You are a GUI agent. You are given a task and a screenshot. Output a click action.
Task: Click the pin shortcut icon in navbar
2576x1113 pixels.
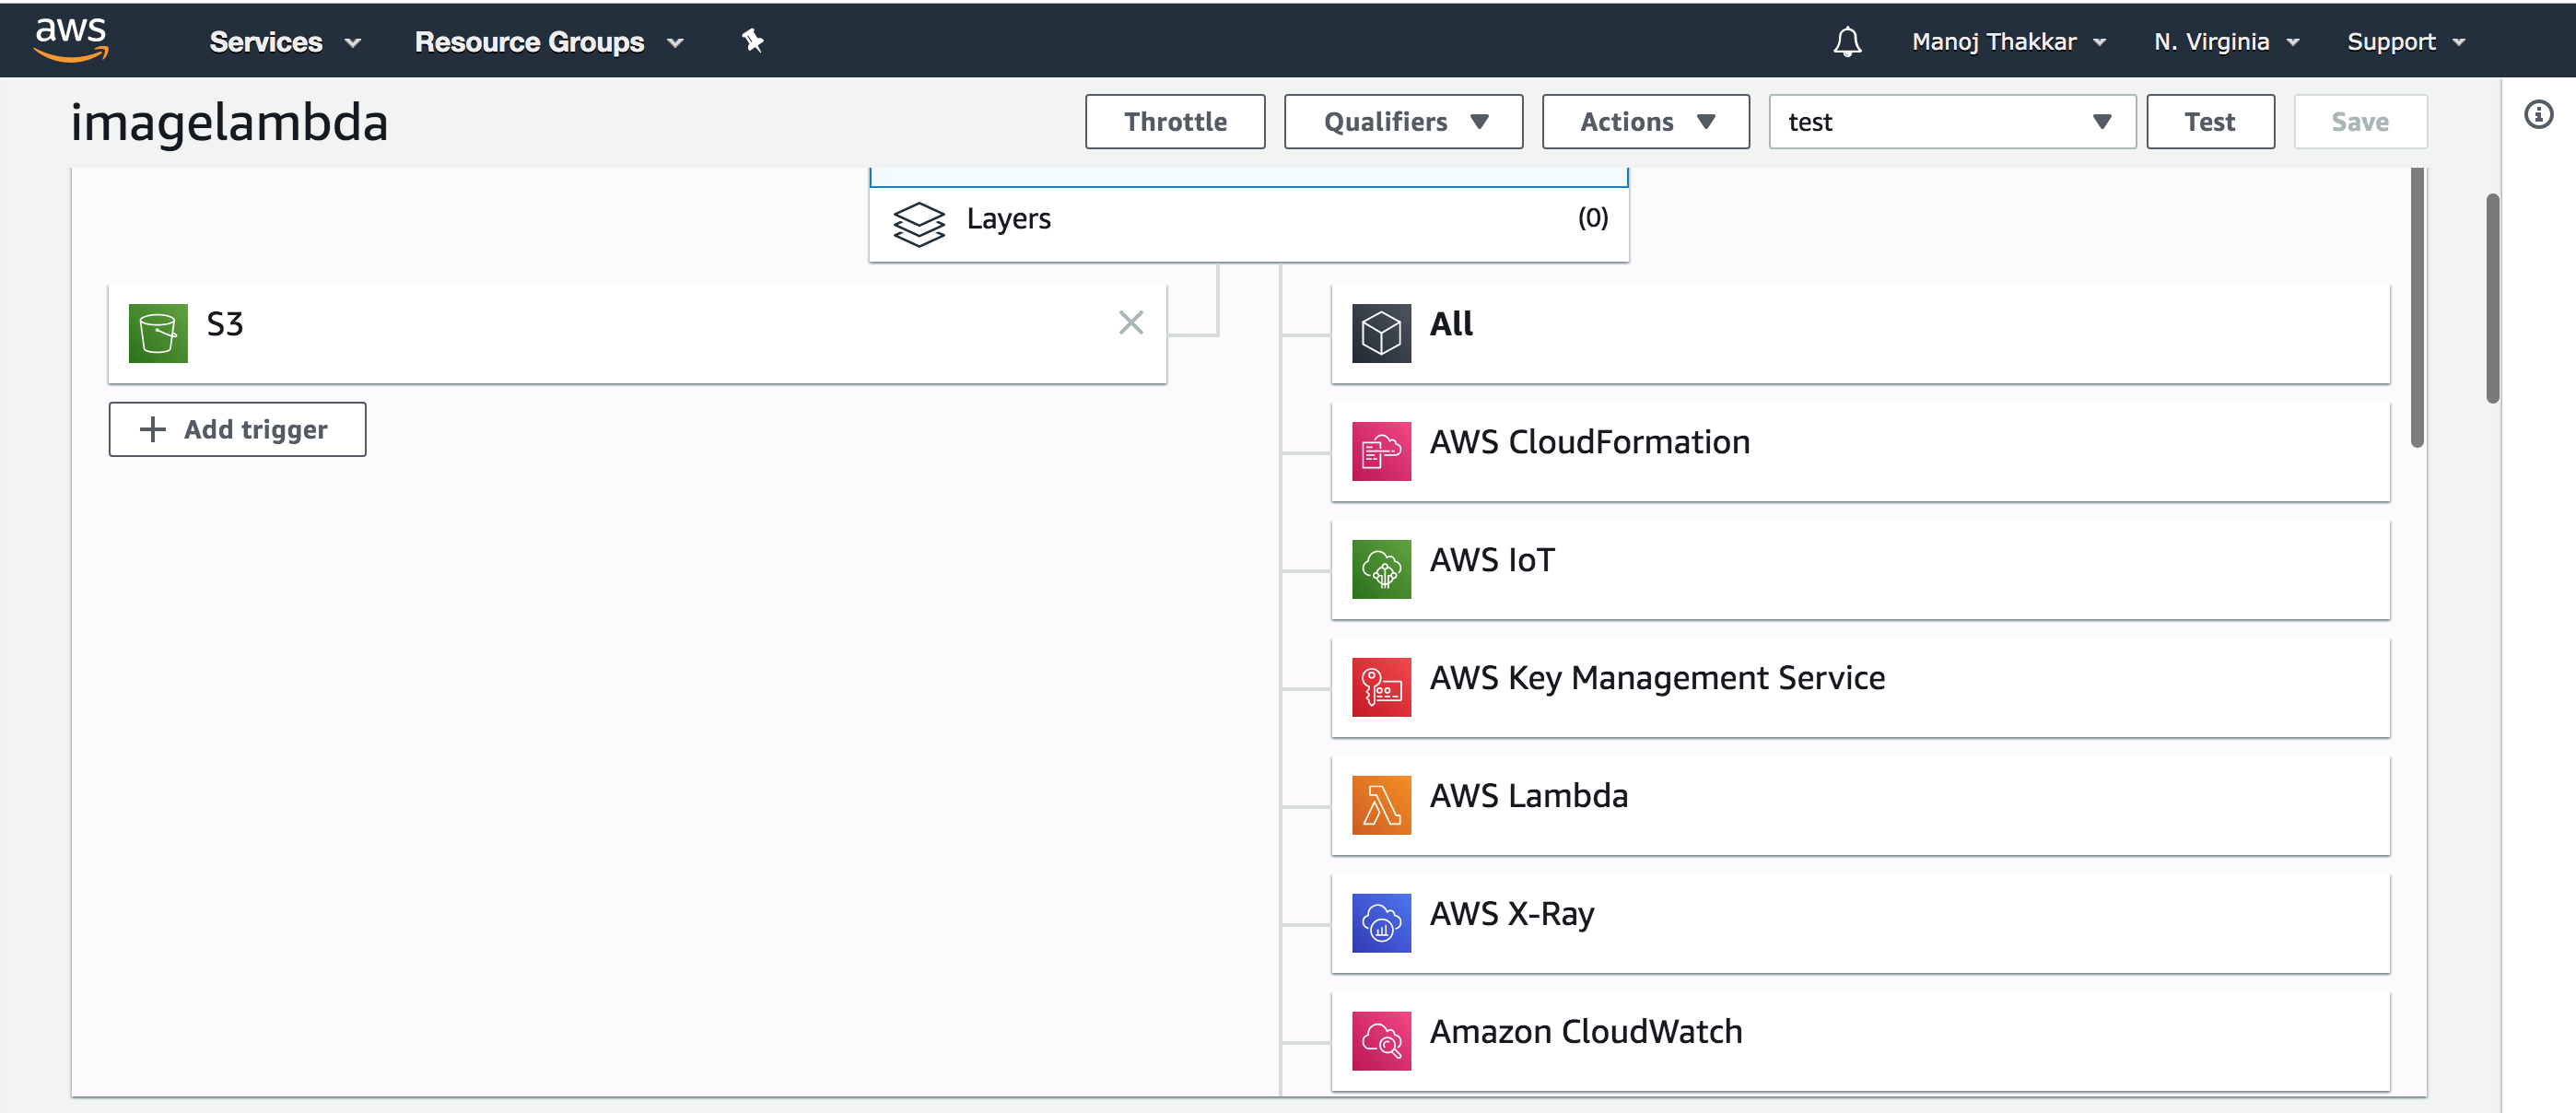(x=752, y=41)
